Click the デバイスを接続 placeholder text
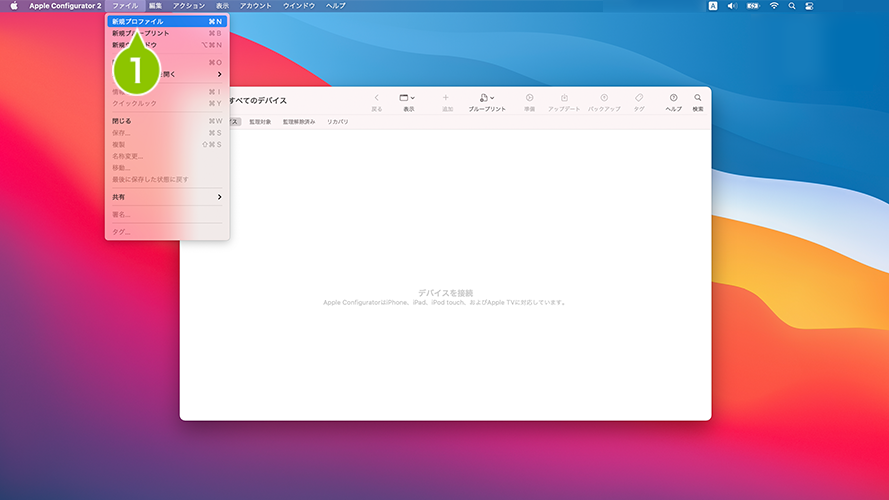 pos(446,293)
